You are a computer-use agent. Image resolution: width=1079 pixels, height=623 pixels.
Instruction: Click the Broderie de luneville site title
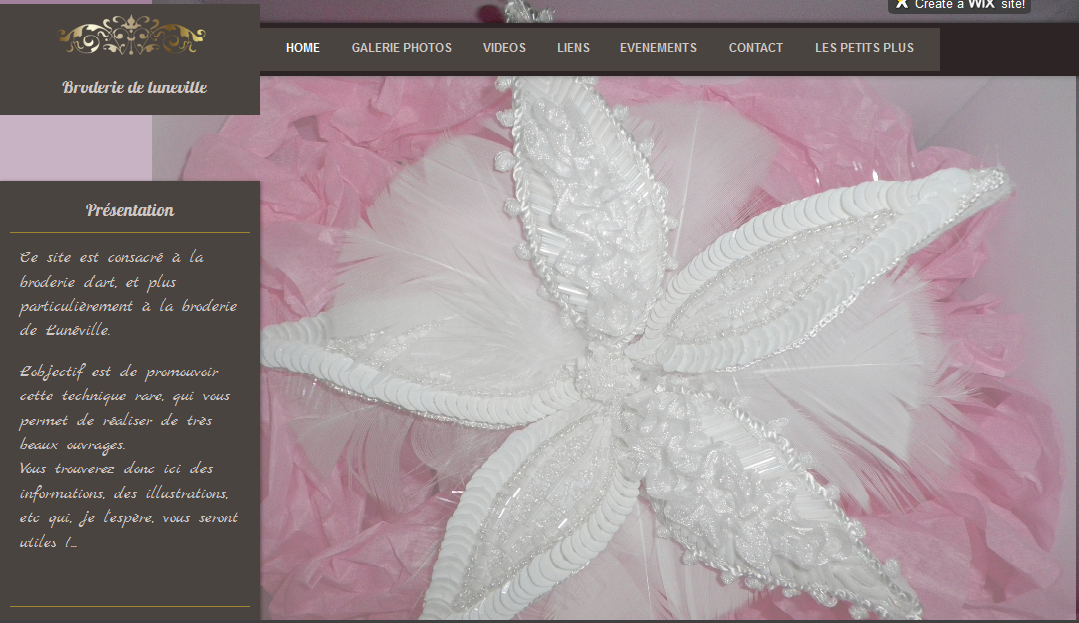pos(135,87)
